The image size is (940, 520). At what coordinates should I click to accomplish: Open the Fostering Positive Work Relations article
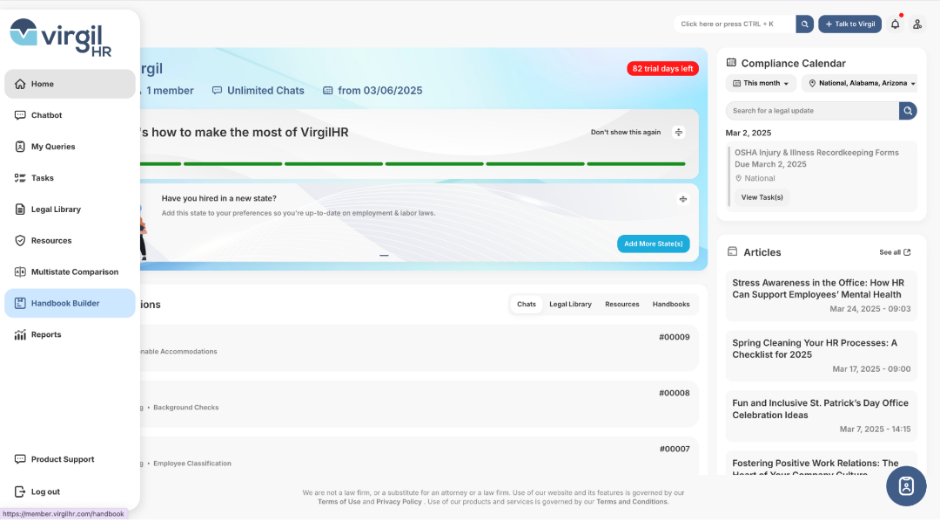tap(821, 464)
